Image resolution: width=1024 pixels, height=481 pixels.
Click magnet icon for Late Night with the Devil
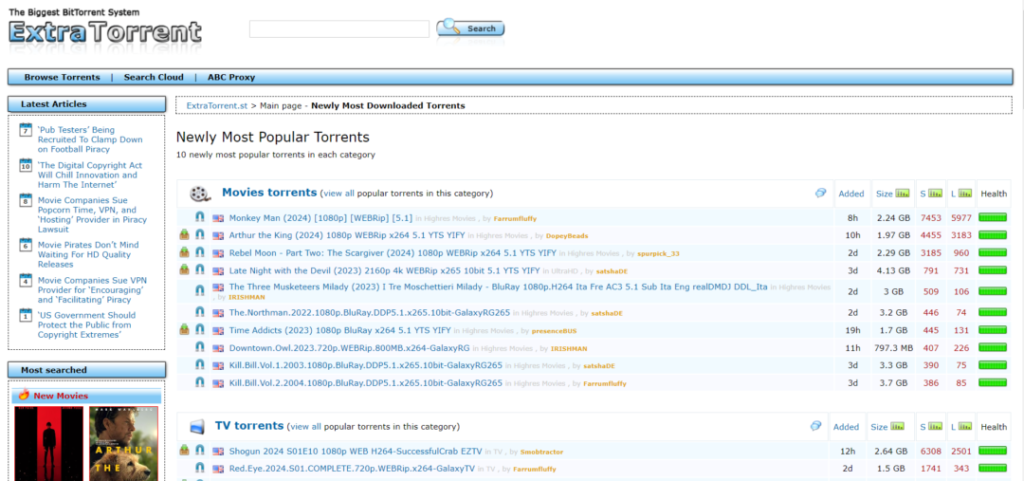coord(200,270)
